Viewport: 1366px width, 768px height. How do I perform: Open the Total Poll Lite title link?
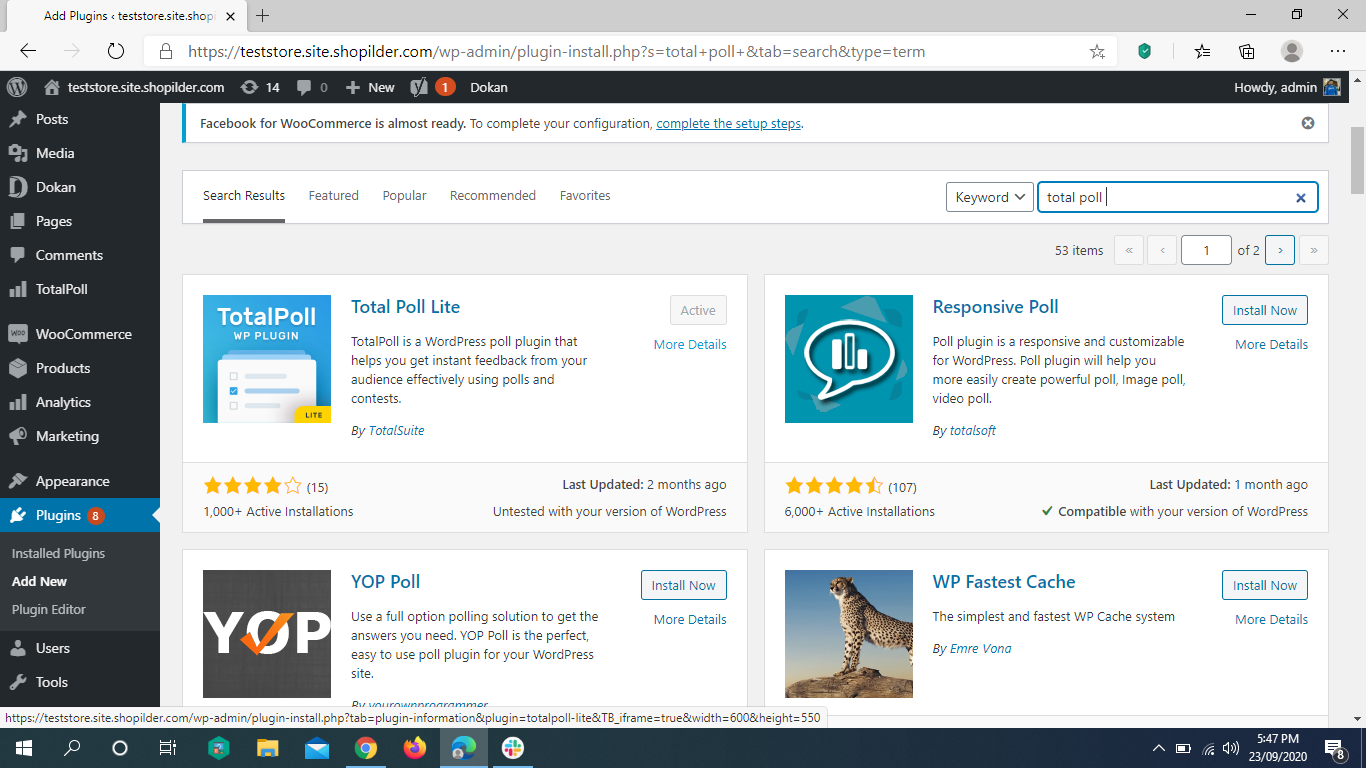(405, 307)
